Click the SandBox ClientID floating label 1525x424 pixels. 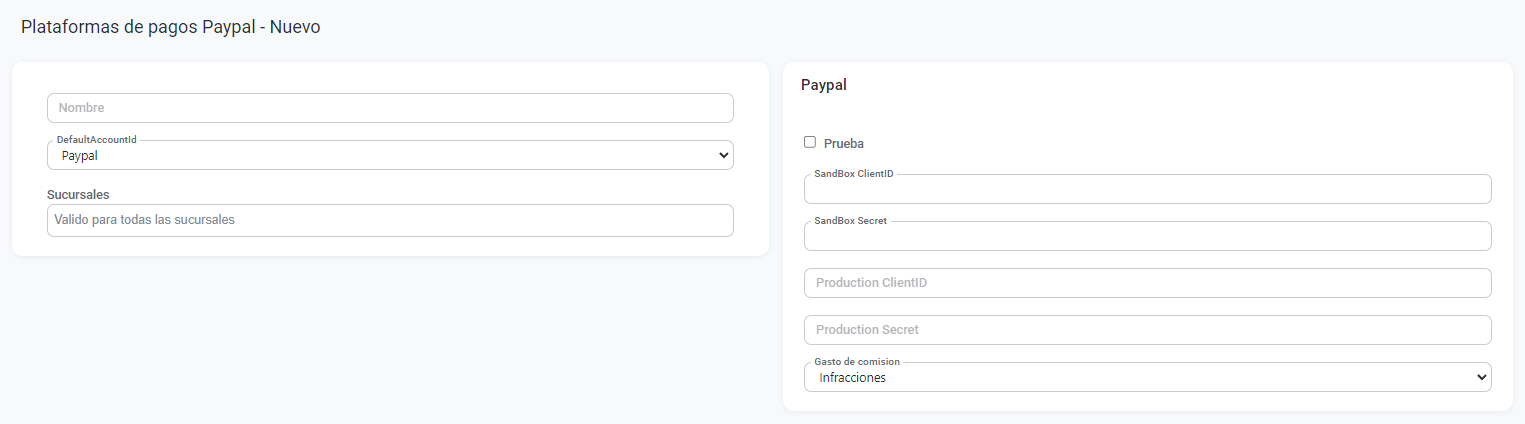[854, 174]
